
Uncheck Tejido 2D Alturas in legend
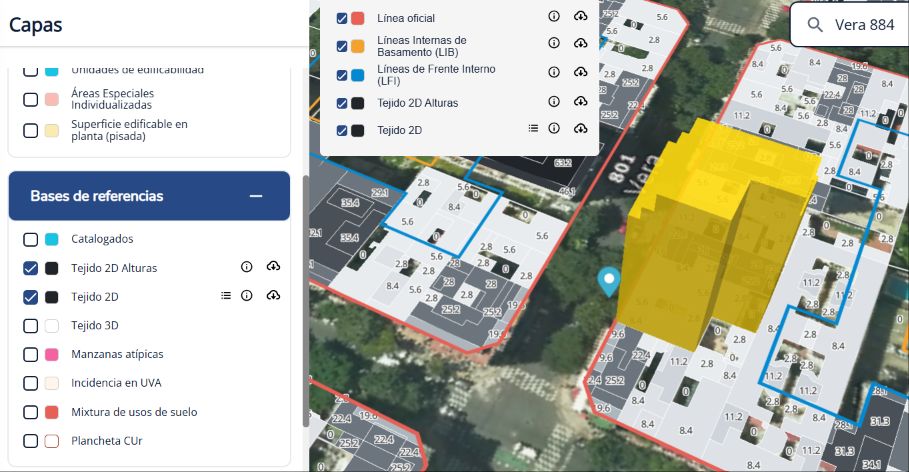(x=342, y=103)
